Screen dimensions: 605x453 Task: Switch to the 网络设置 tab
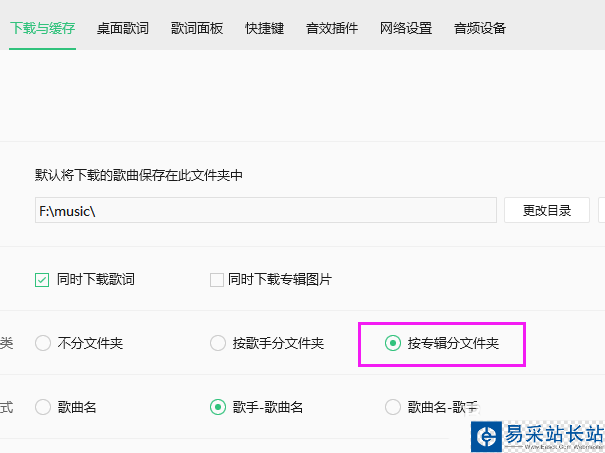[406, 28]
